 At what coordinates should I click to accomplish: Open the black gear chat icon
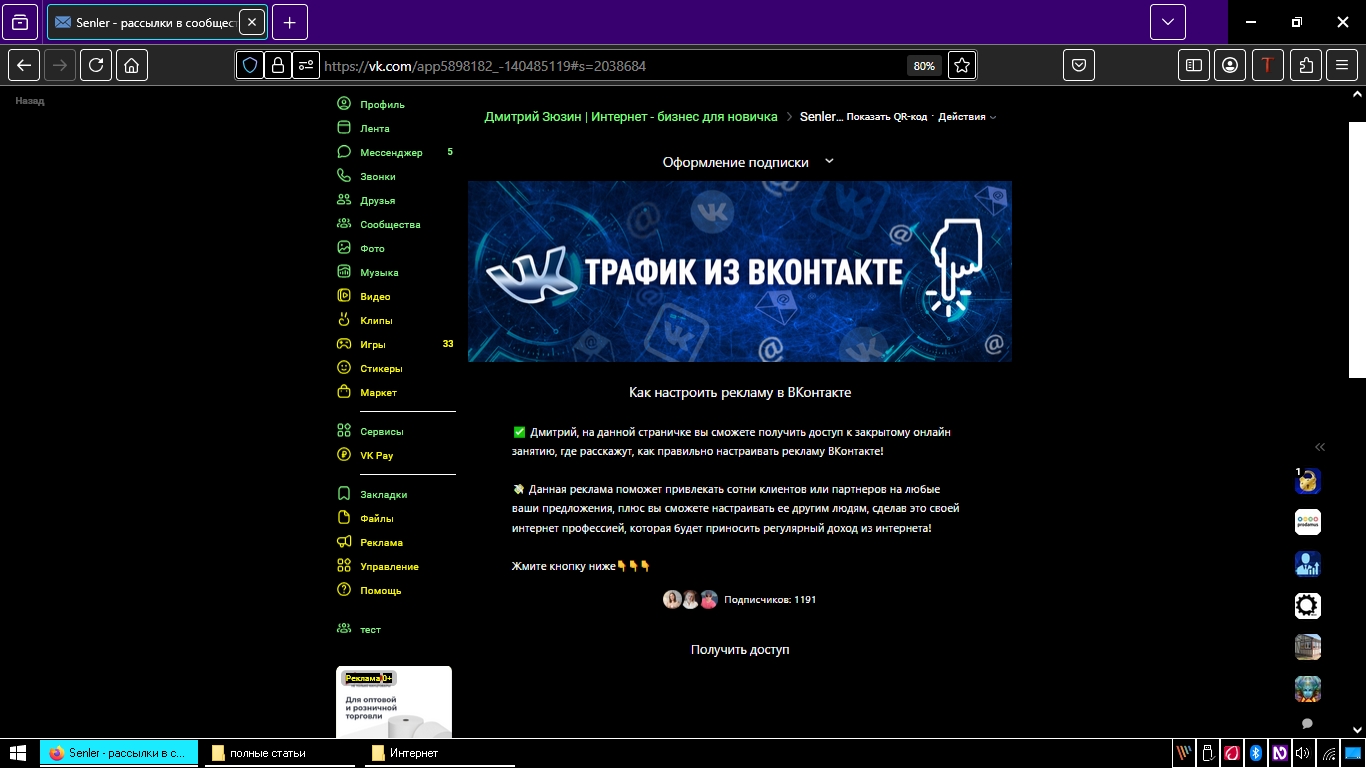click(1308, 606)
